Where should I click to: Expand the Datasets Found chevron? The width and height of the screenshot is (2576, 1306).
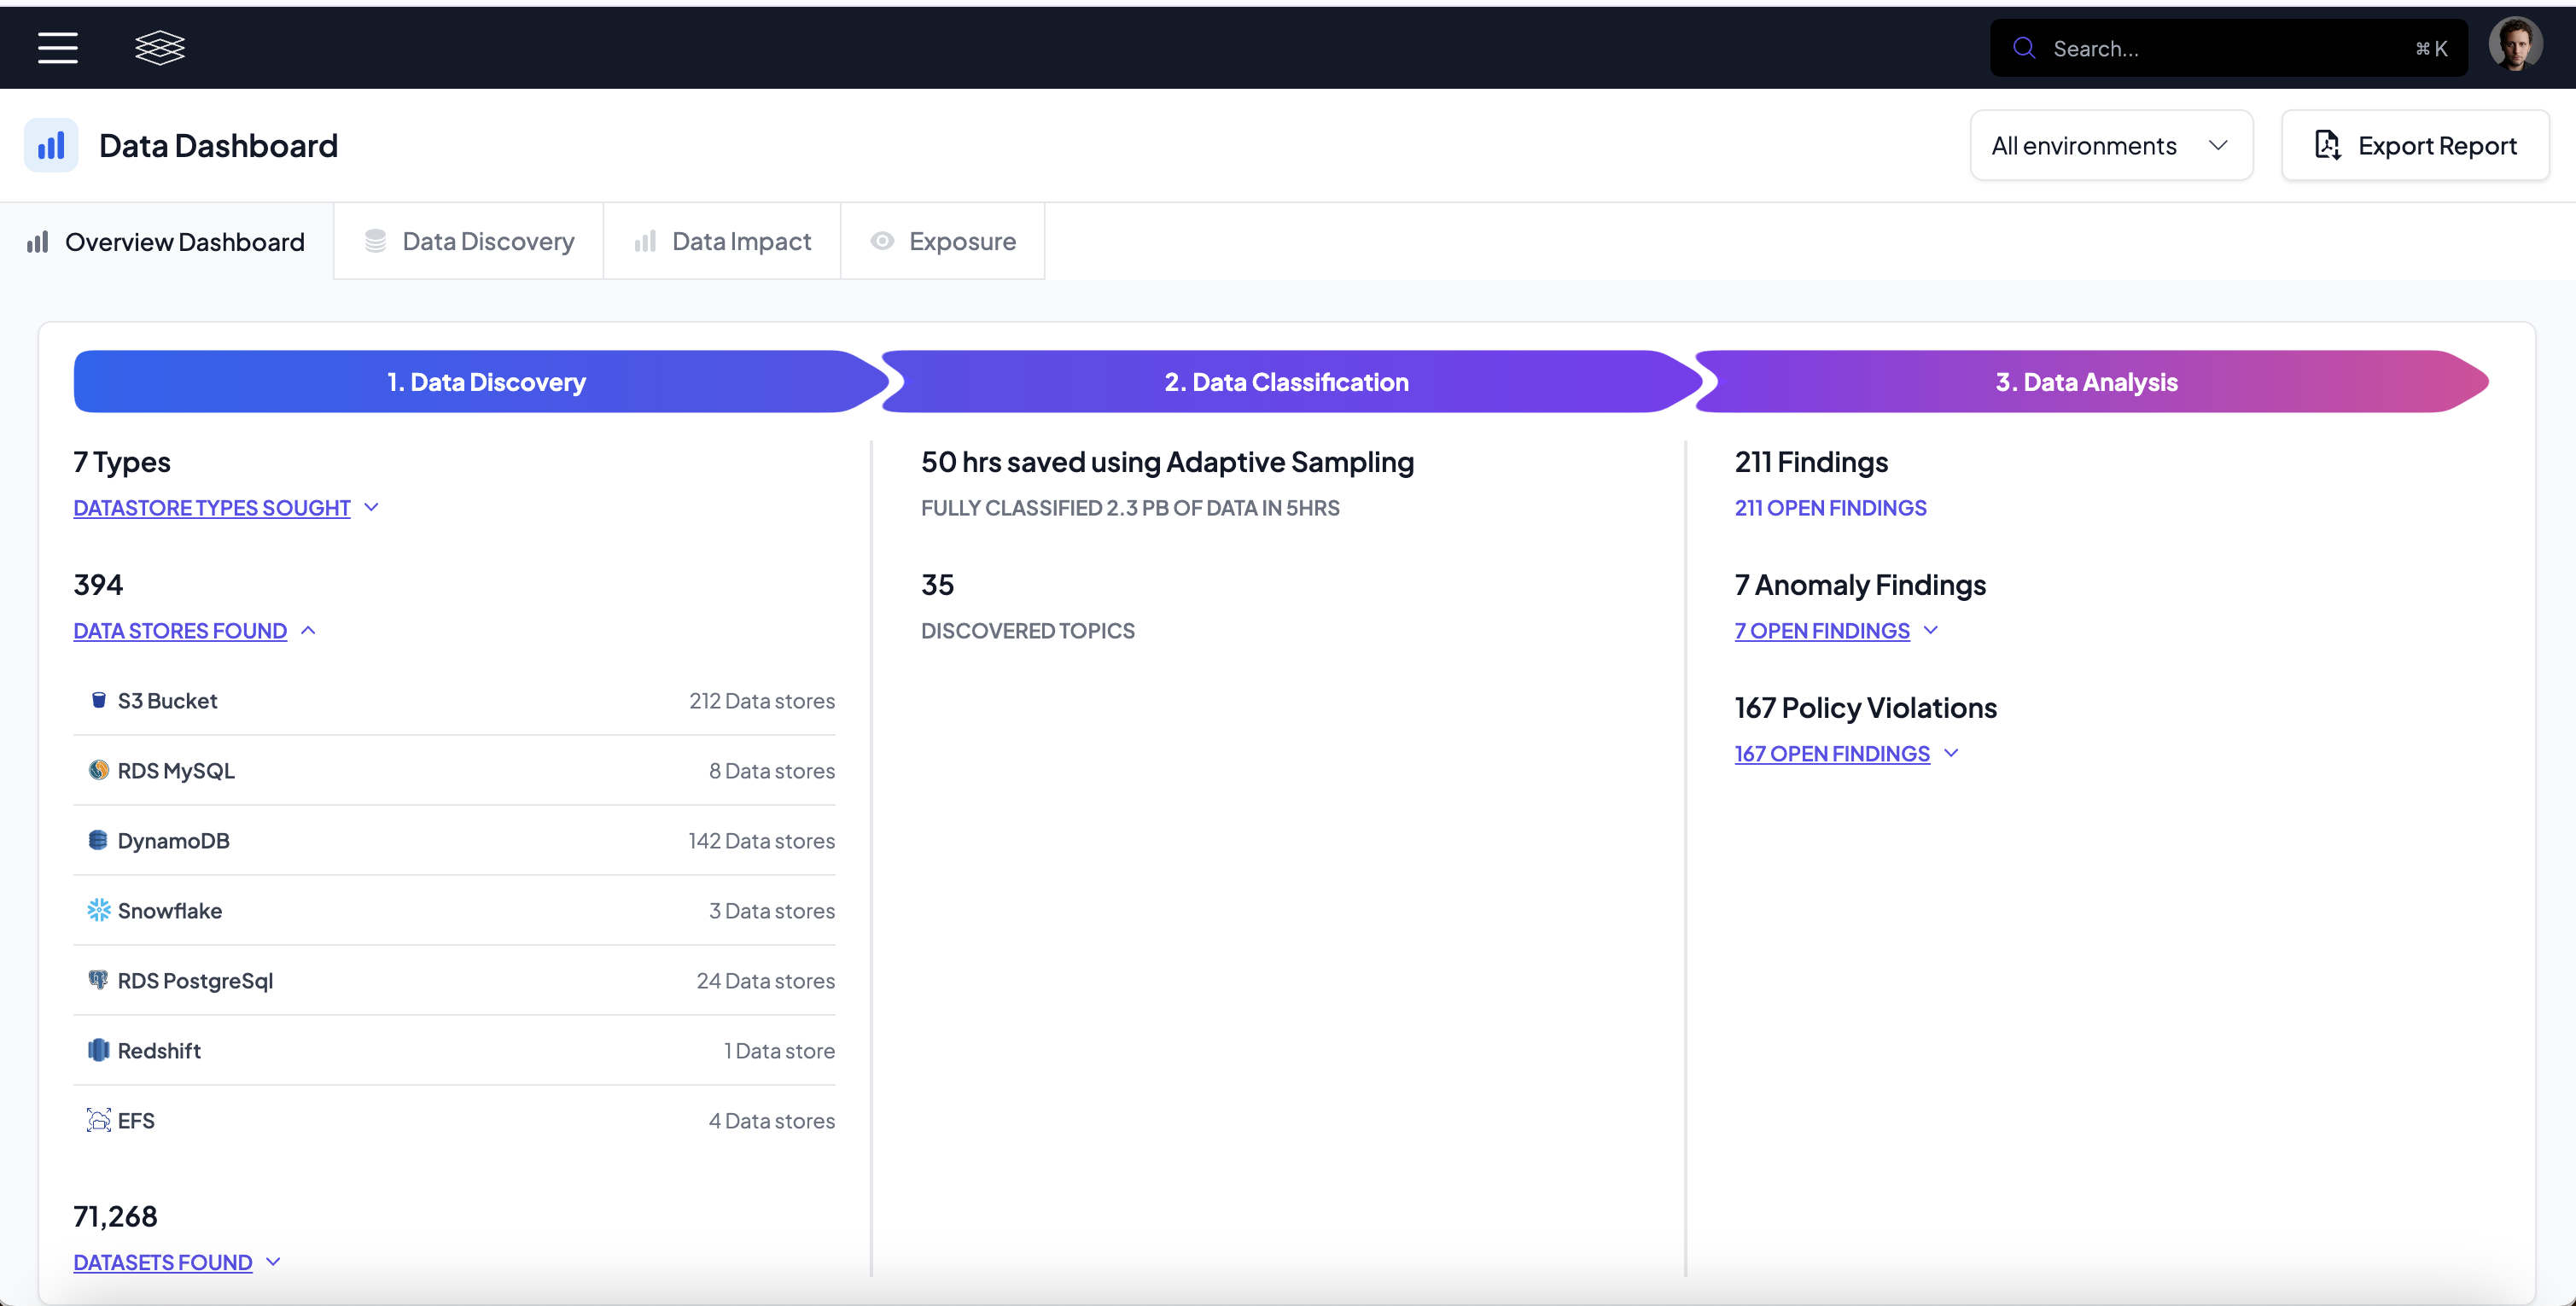(x=273, y=1262)
